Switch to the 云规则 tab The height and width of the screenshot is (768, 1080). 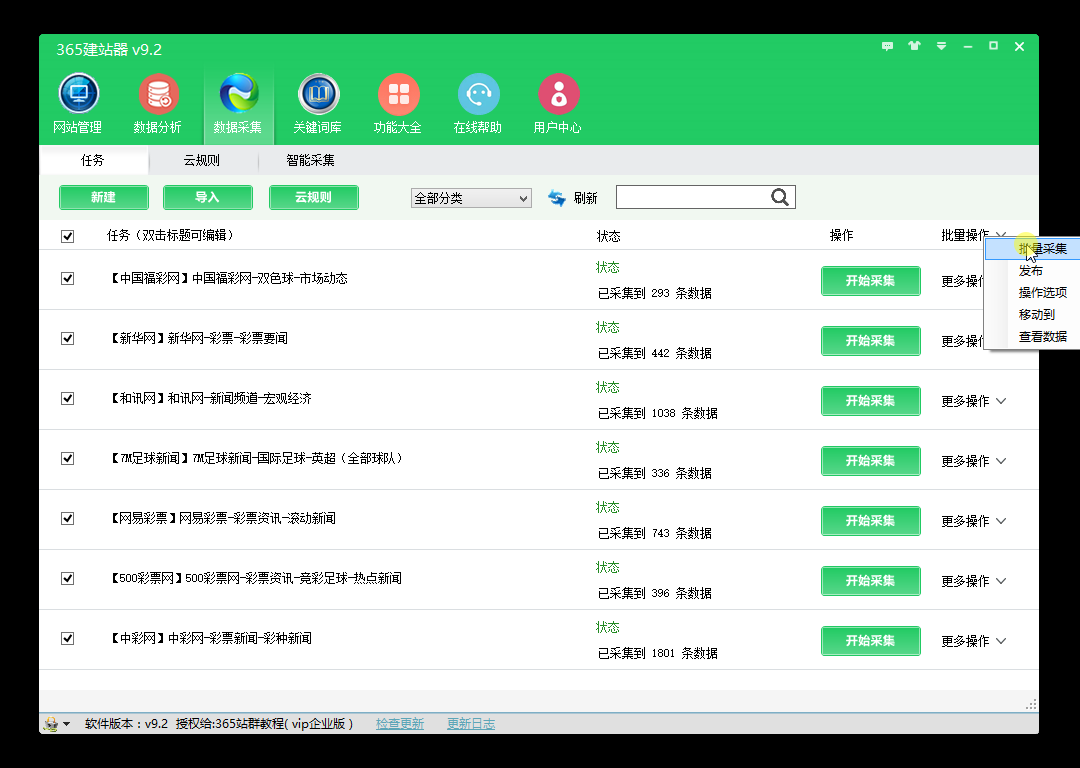pos(202,160)
